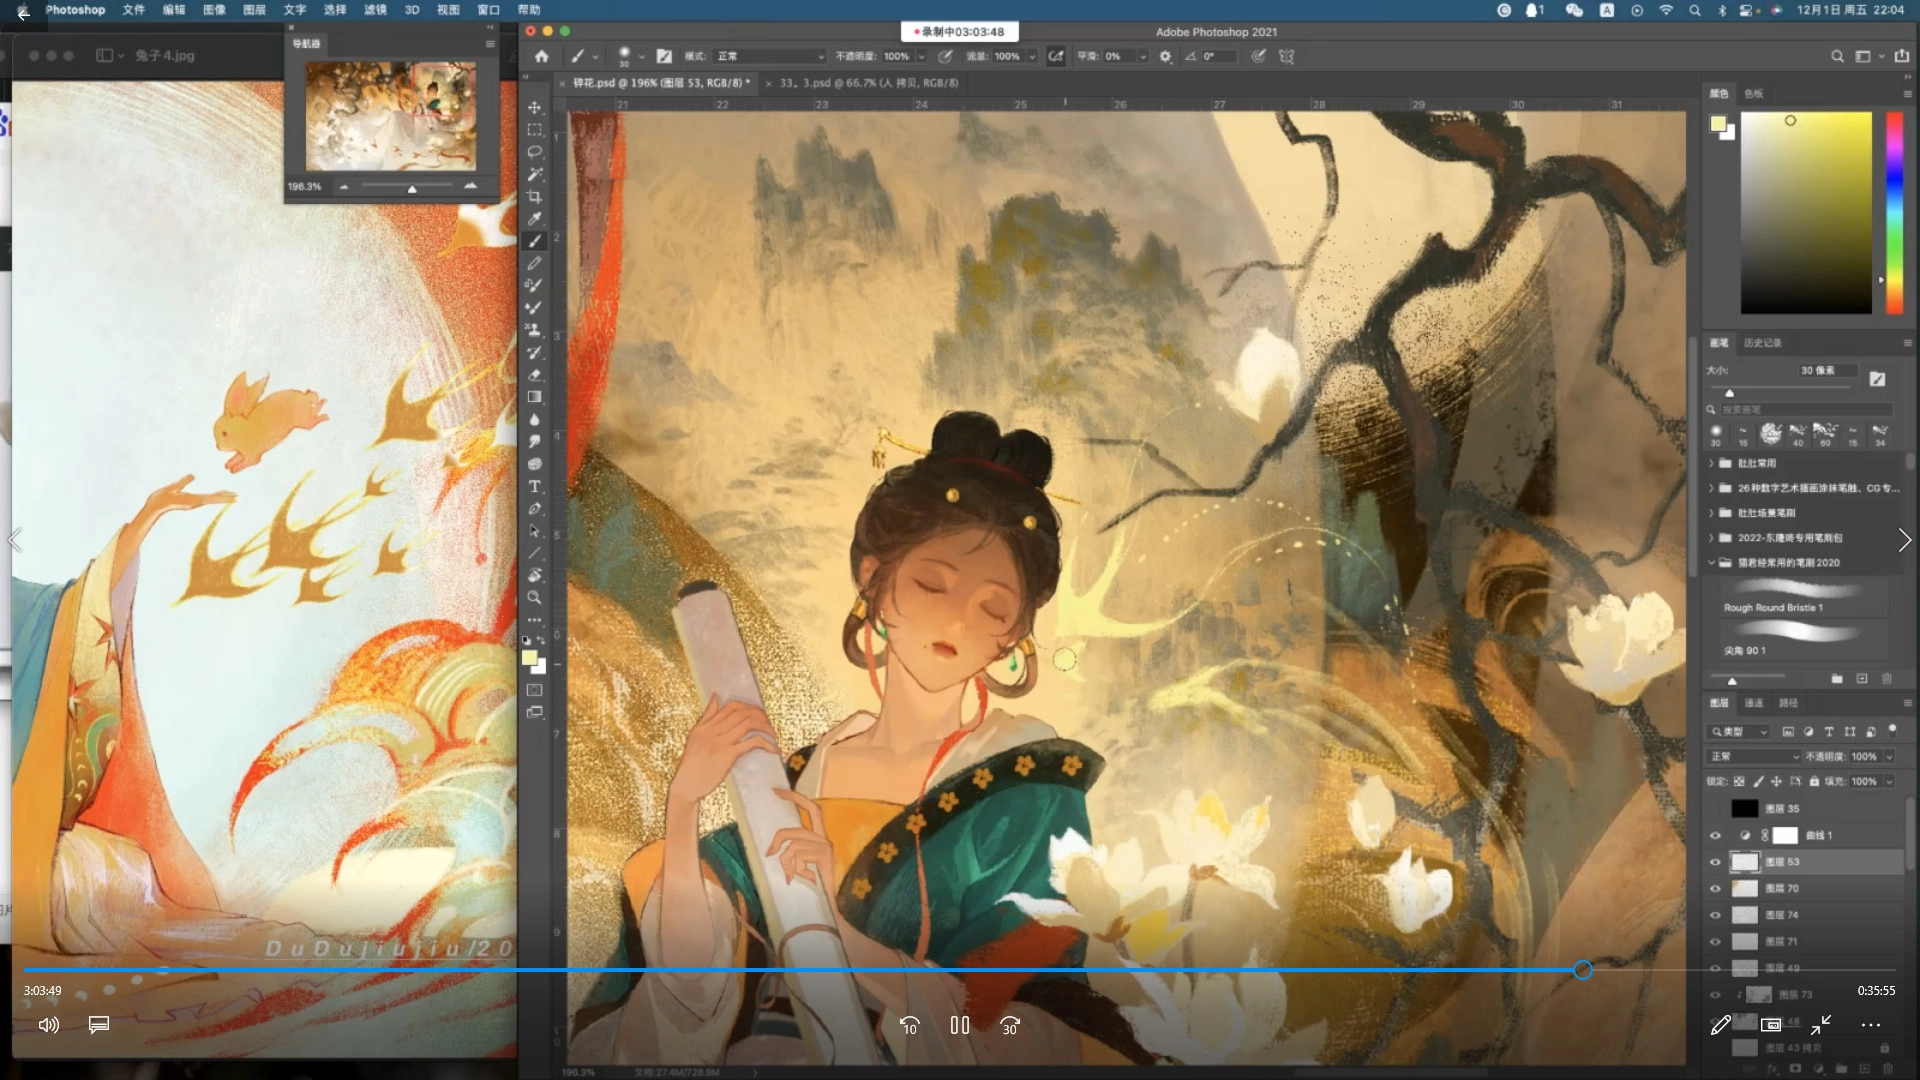
Task: Click the vertical hue spectrum slider
Action: 1894,212
